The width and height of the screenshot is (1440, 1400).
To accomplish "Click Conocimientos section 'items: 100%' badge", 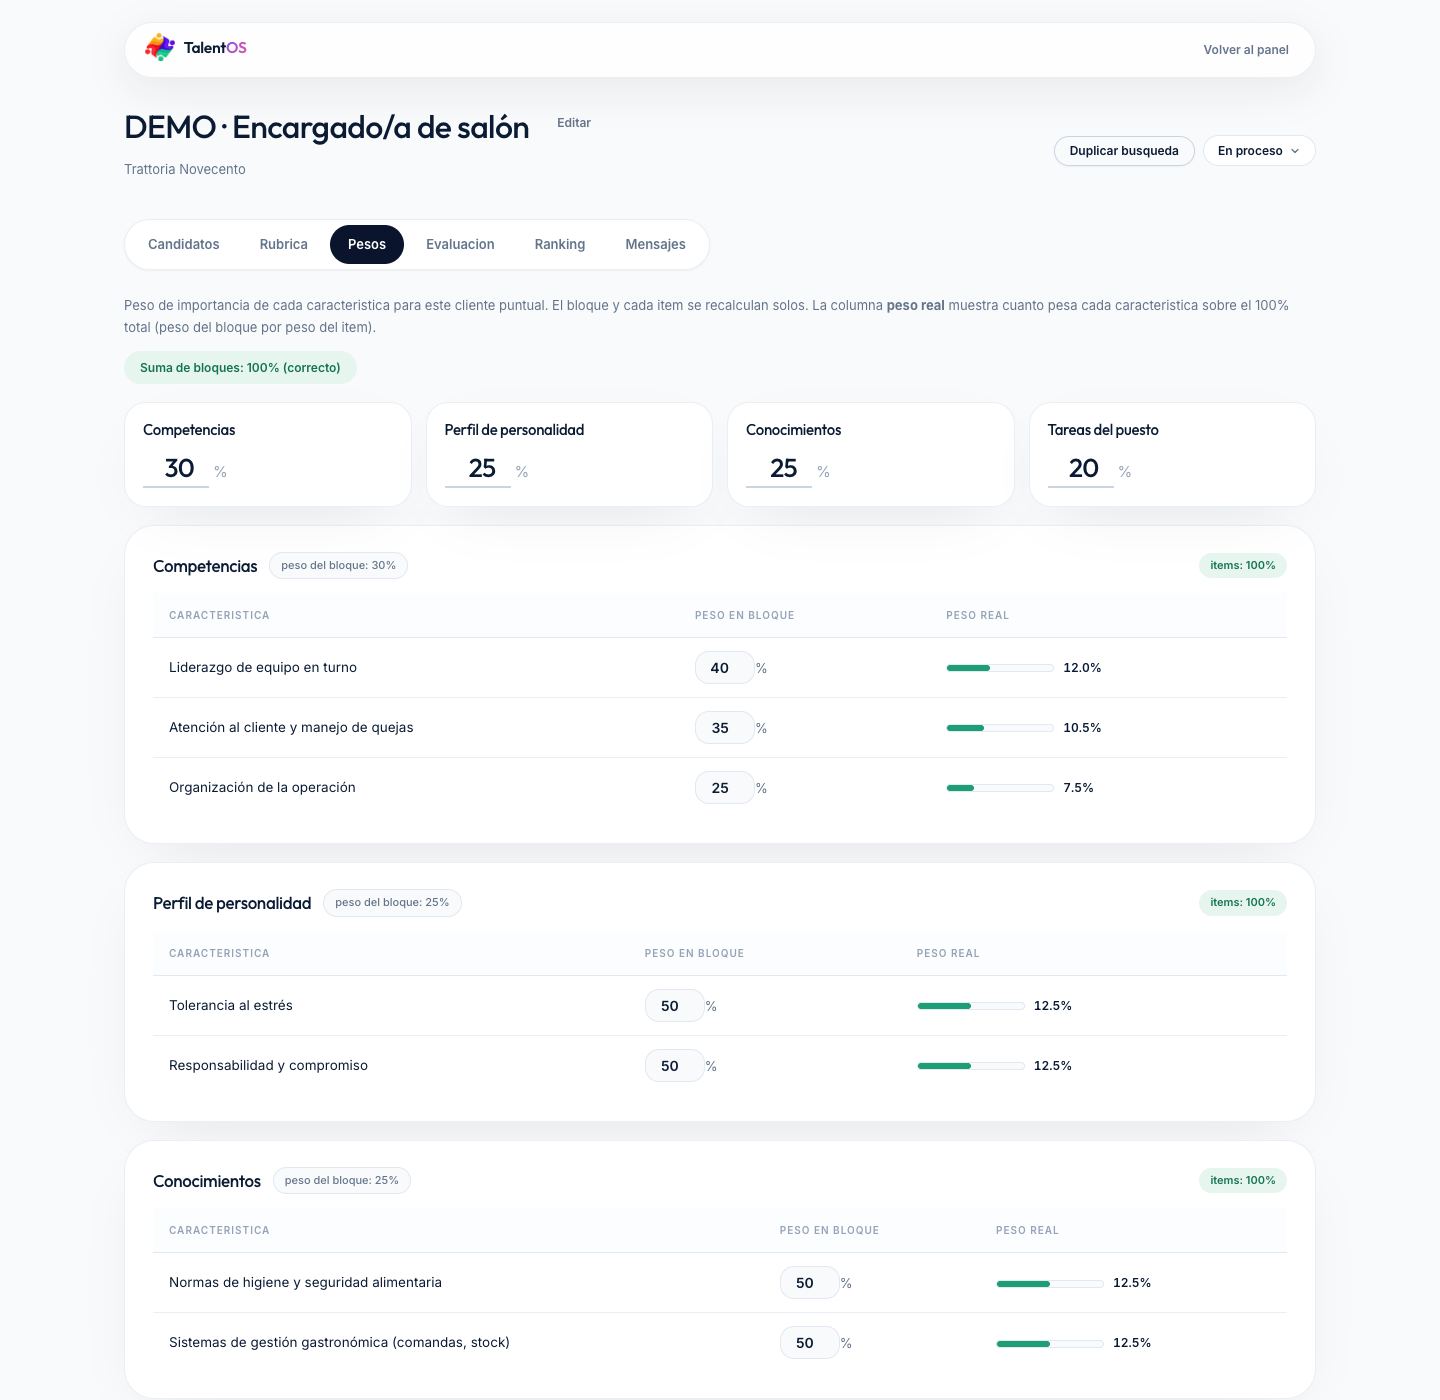I will click(x=1243, y=1181).
